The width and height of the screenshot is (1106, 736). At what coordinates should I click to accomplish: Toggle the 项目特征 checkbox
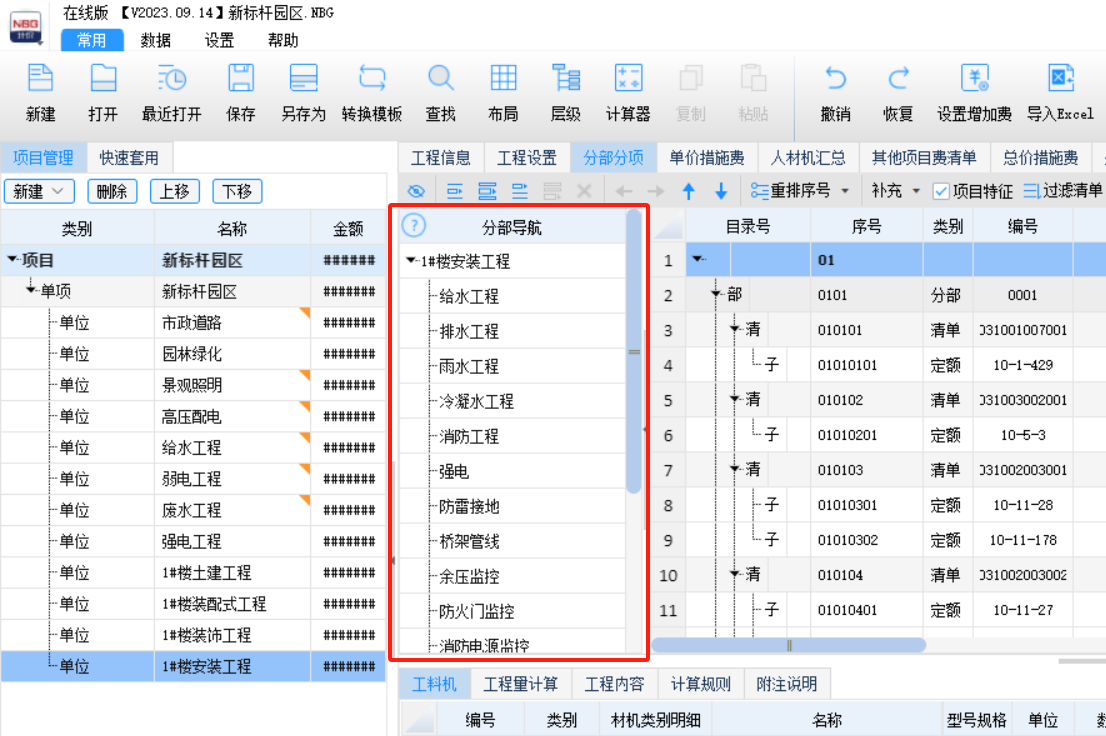coord(941,191)
